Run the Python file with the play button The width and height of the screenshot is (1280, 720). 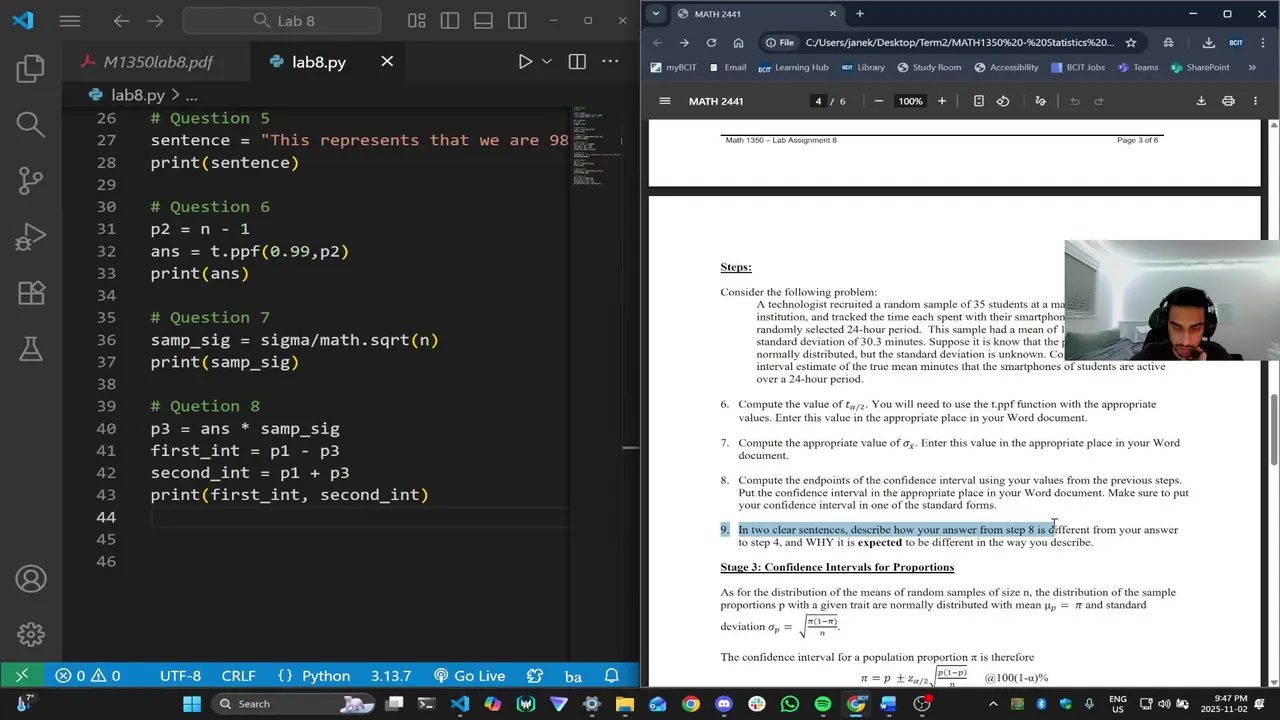click(x=525, y=62)
